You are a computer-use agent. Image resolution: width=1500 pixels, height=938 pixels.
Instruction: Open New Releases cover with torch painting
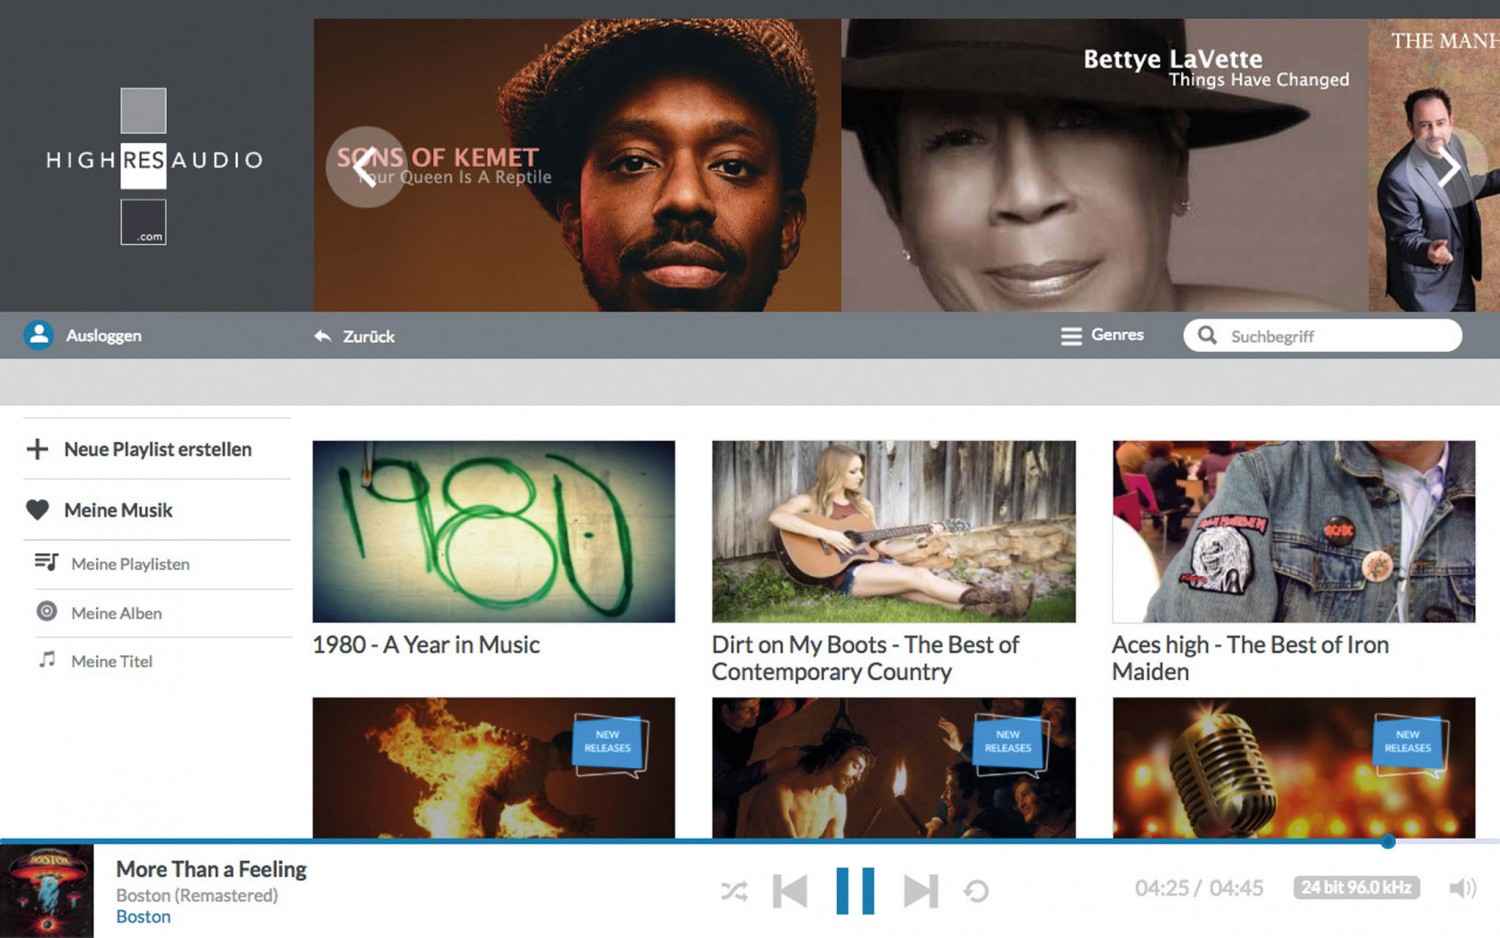click(894, 768)
